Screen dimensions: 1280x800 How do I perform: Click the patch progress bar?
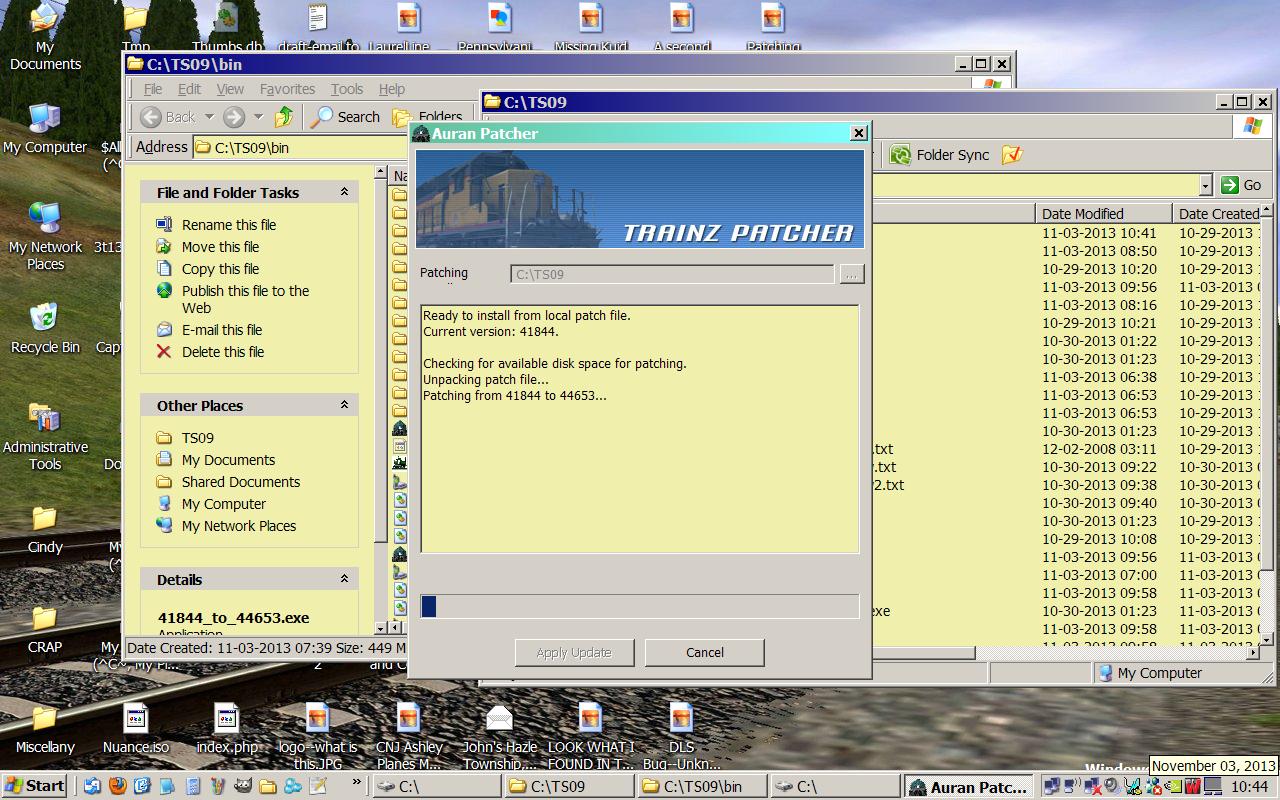(x=640, y=606)
